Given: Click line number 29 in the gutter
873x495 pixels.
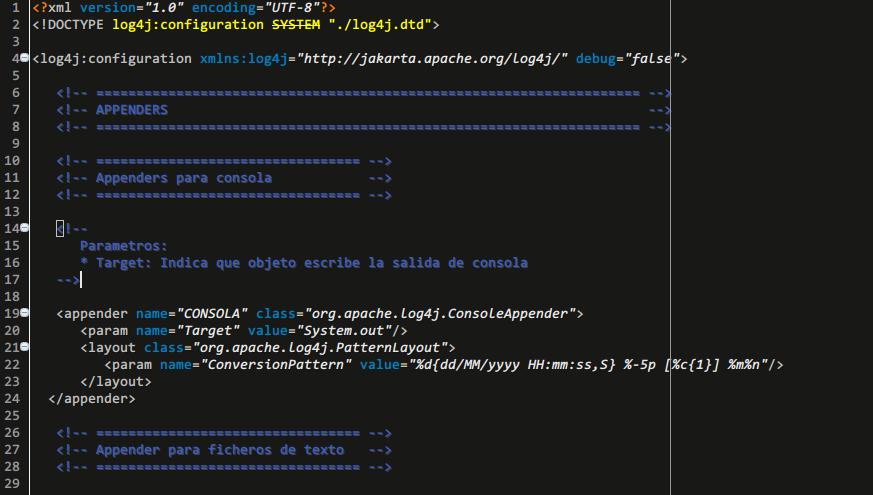Looking at the screenshot, I should coord(12,484).
